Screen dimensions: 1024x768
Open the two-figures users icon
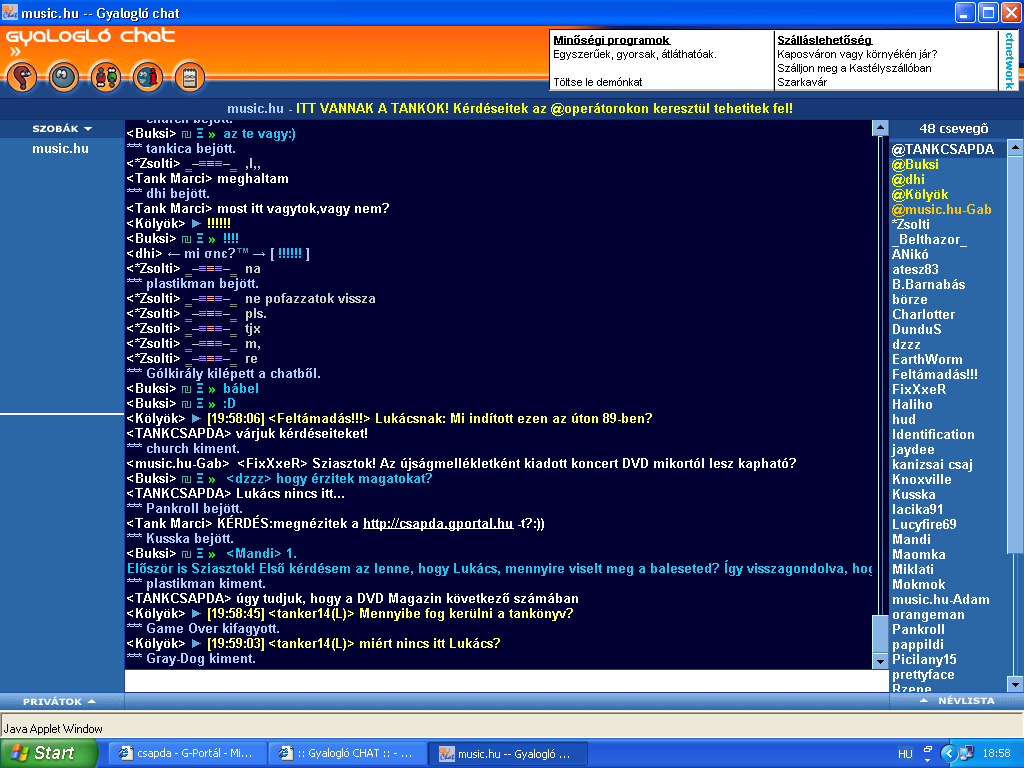point(106,78)
